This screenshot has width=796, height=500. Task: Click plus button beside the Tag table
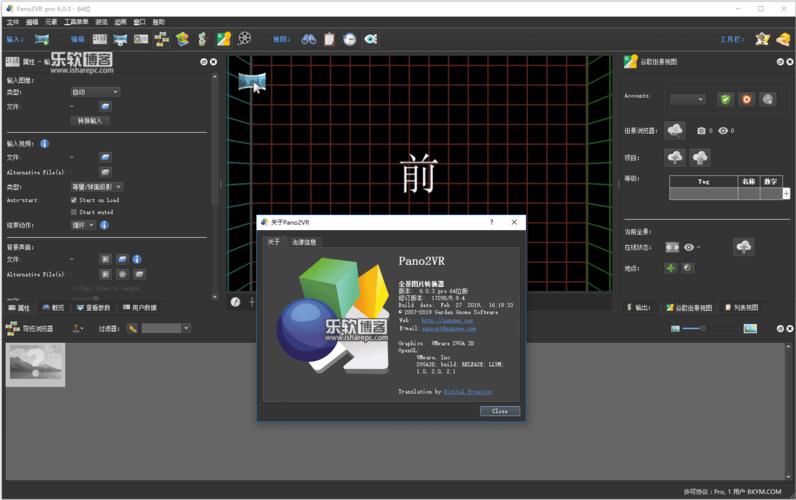coord(786,193)
